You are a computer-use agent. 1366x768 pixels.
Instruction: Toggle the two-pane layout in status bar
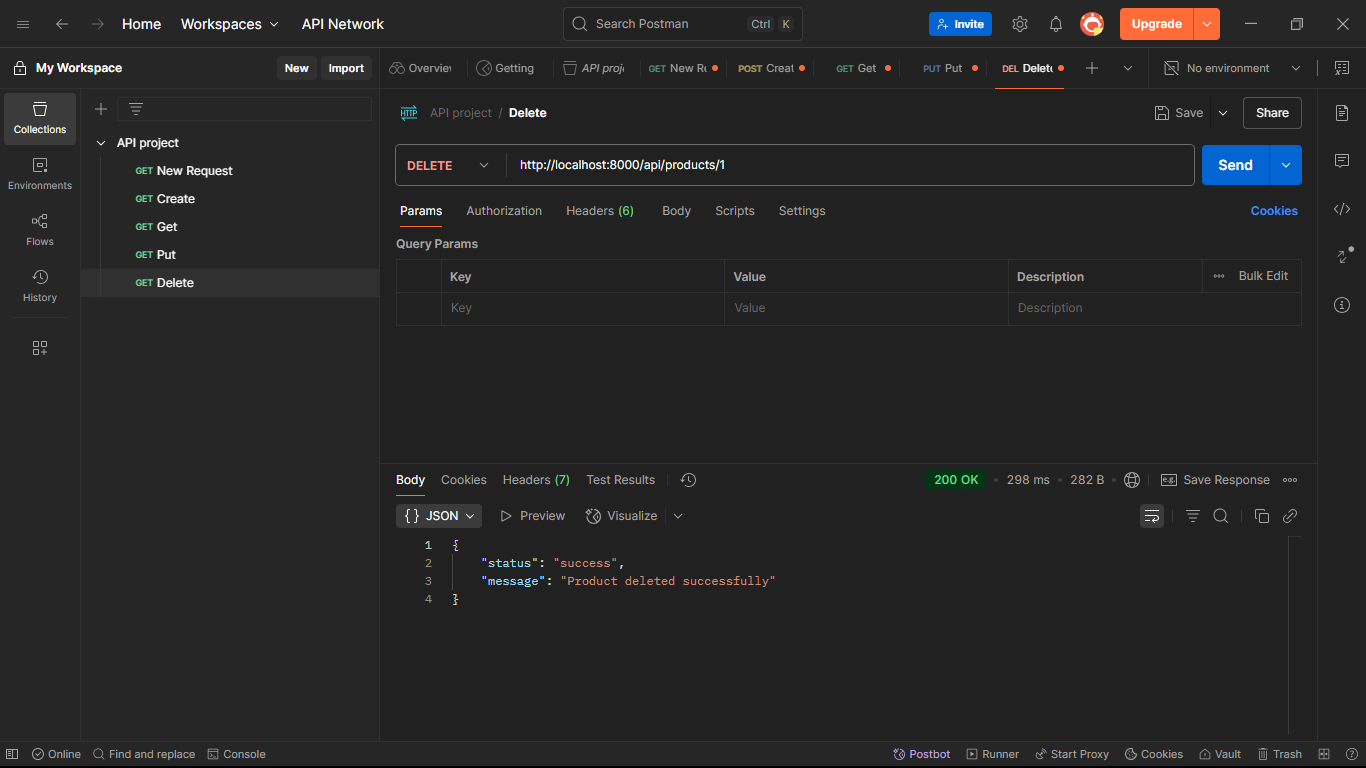[1324, 754]
